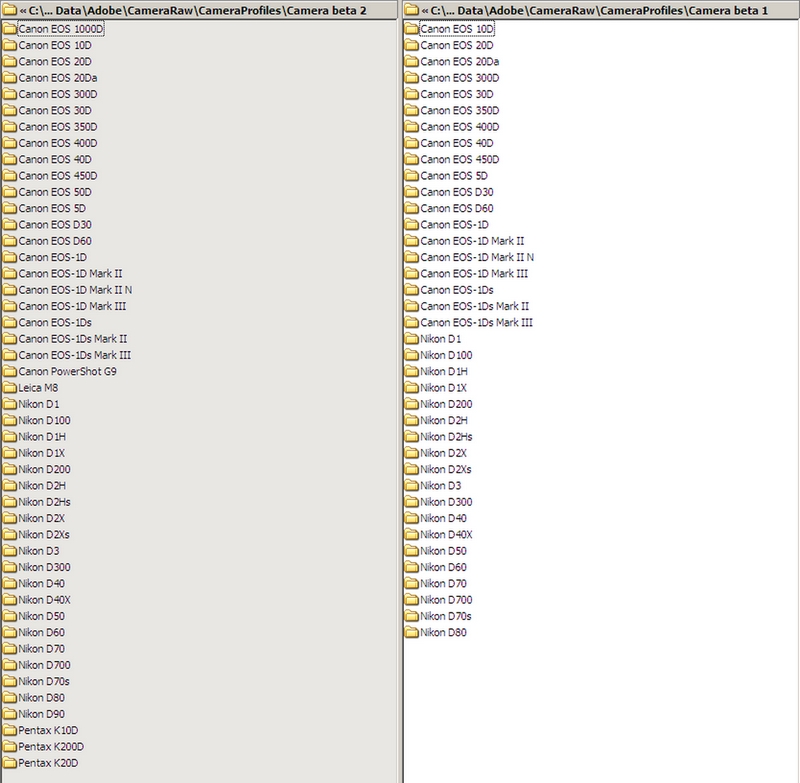Screen dimensions: 800x783
Task: Select Canon EOS 40D in beta 1 pane
Action: point(457,143)
